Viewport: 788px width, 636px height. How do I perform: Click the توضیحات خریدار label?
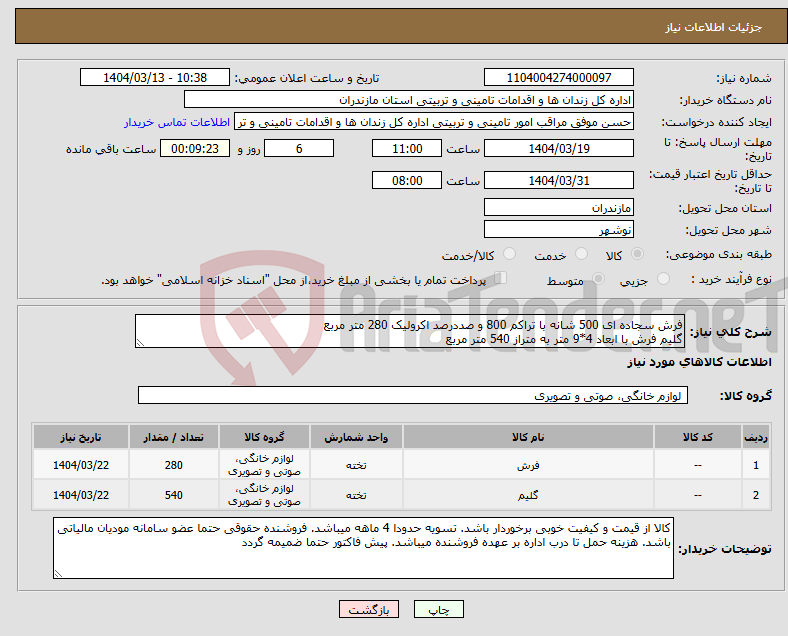725,549
